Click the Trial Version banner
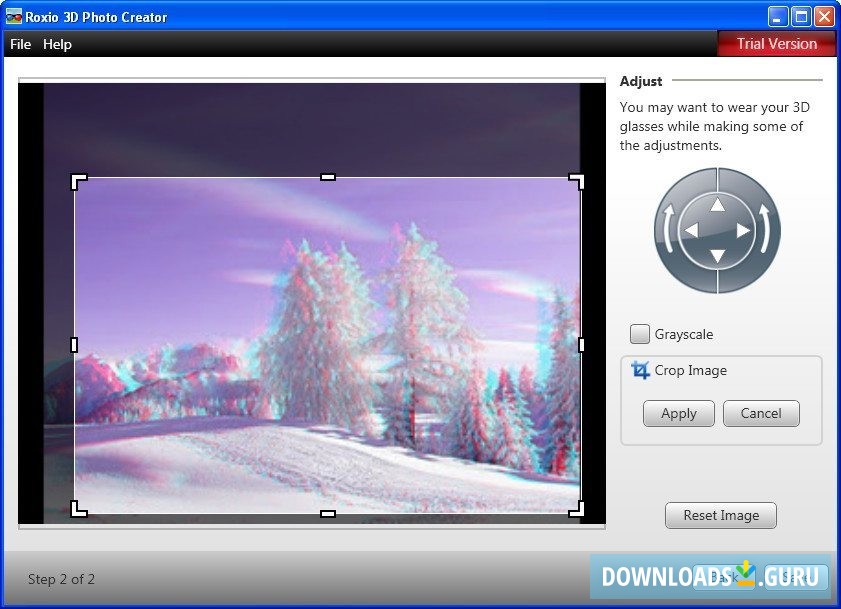 (x=777, y=44)
